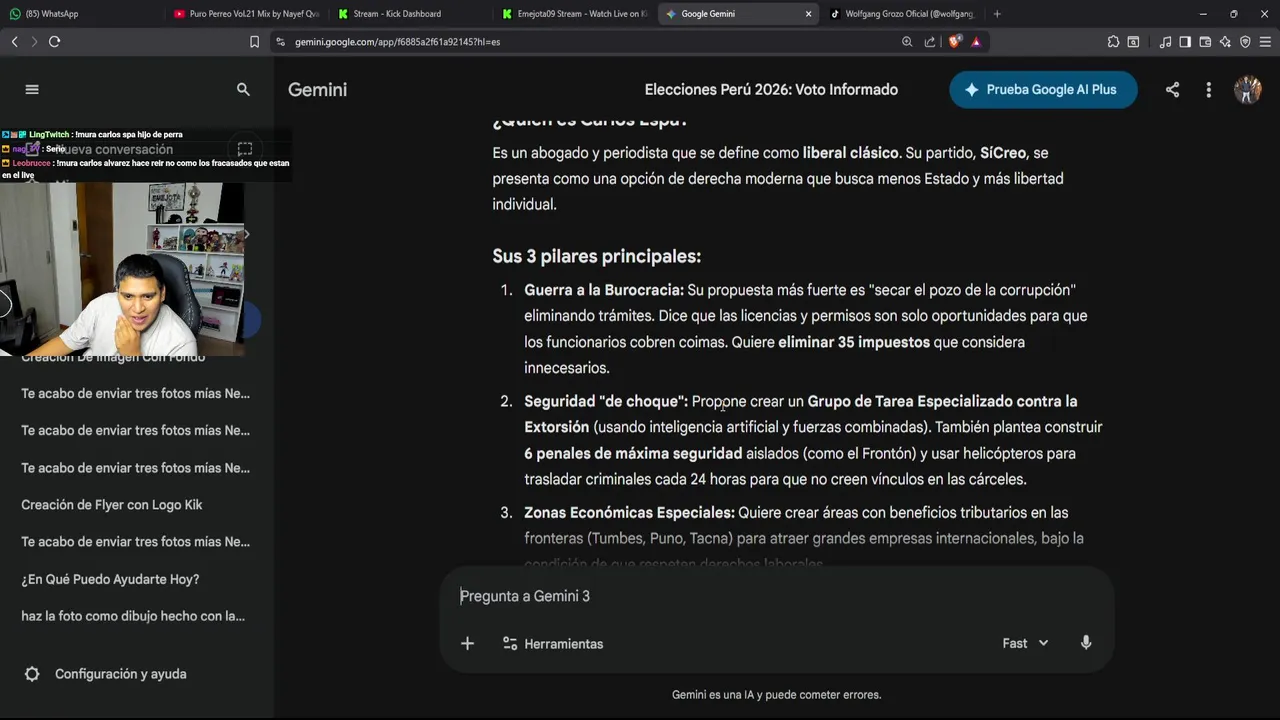Focus the 'Pregunta a Gemini 3' input
The height and width of the screenshot is (720, 1280).
[x=775, y=596]
